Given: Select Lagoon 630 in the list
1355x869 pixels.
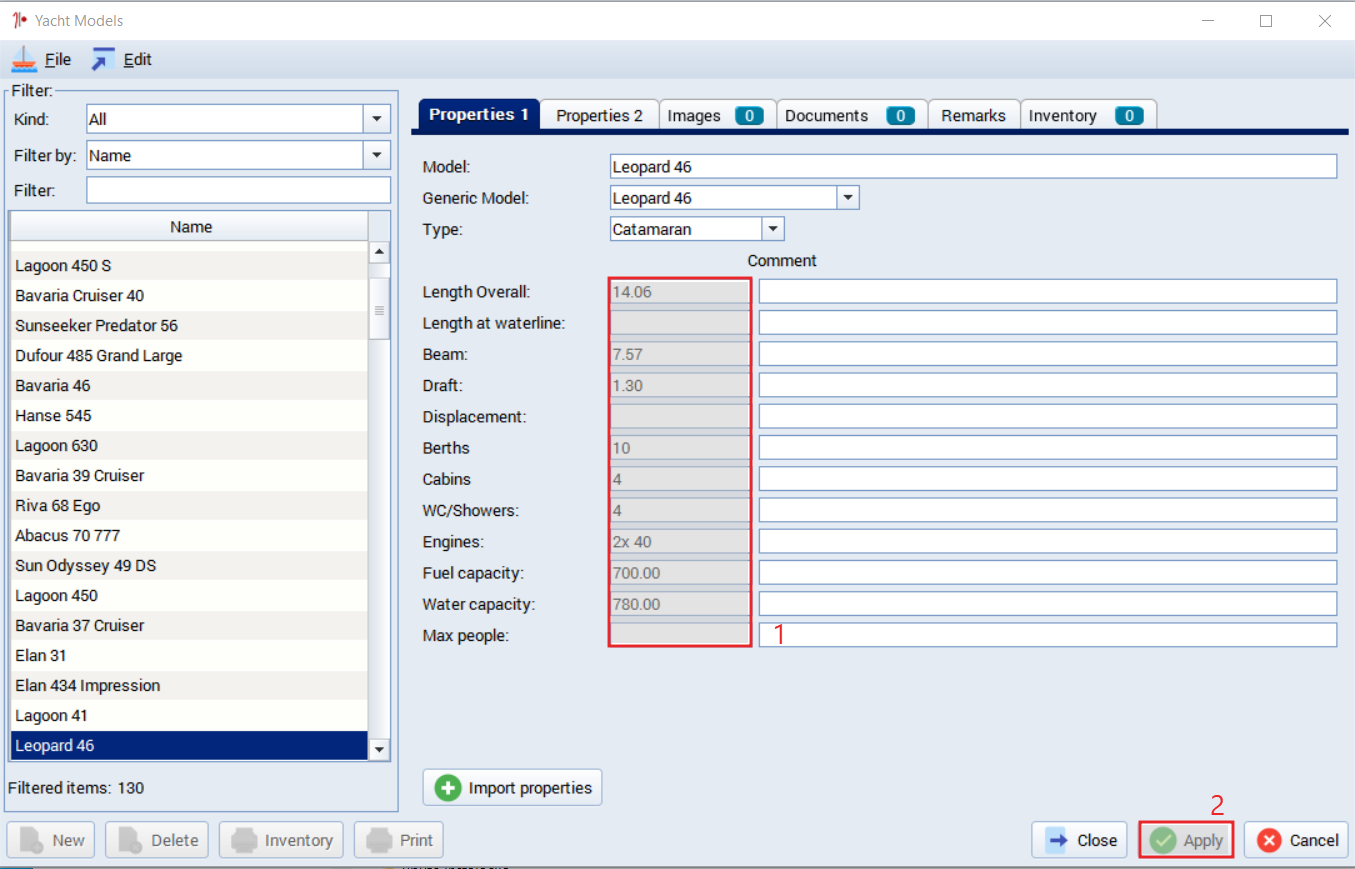Looking at the screenshot, I should point(189,446).
